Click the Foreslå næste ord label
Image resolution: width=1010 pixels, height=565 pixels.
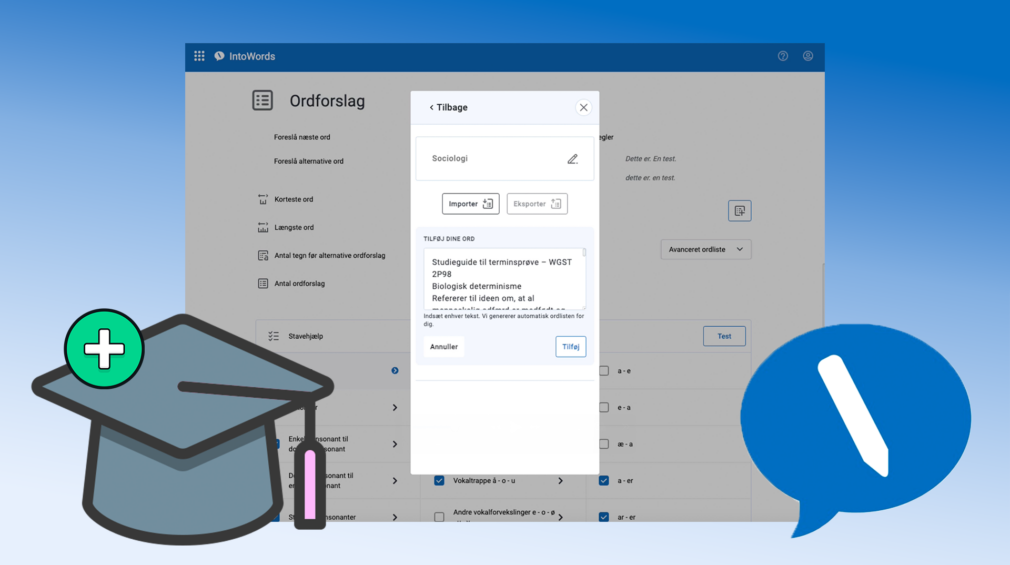301,137
